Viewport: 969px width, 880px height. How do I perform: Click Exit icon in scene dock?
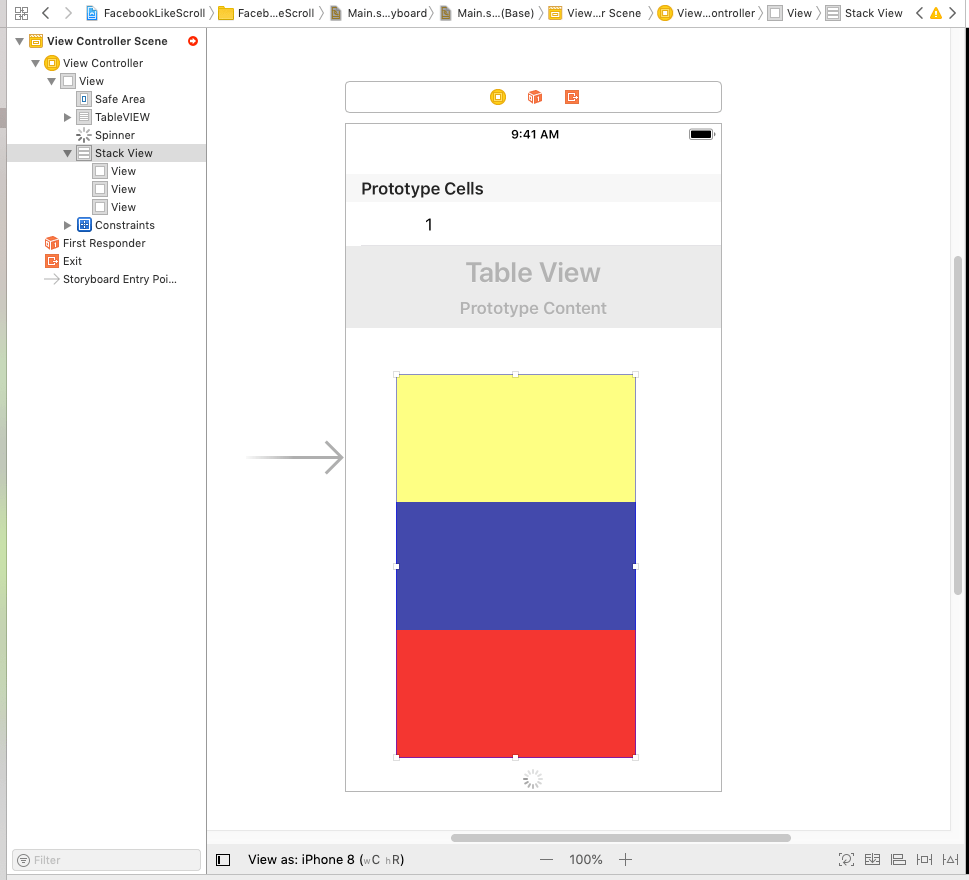572,97
